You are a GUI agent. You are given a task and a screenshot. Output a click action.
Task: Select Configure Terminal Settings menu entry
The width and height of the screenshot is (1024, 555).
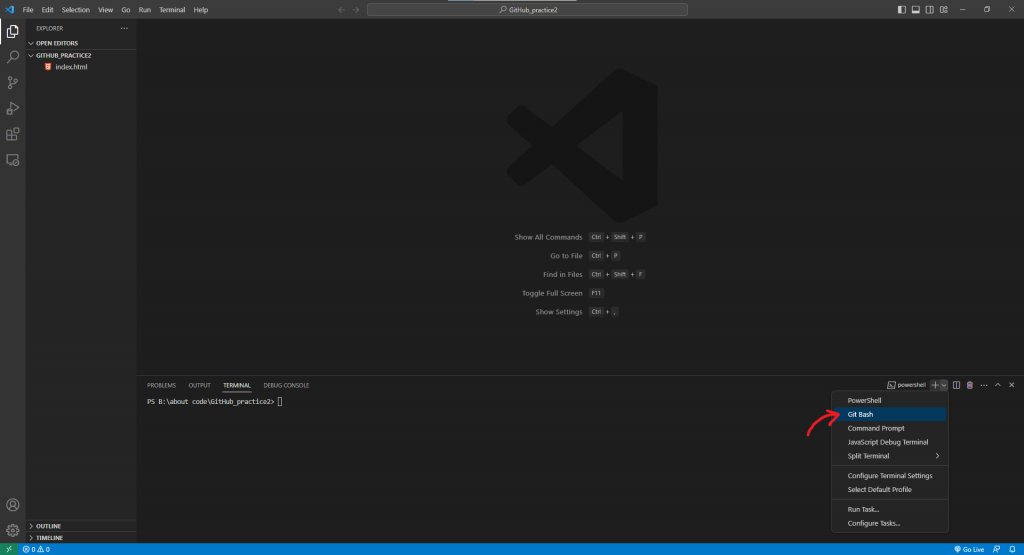click(x=889, y=476)
